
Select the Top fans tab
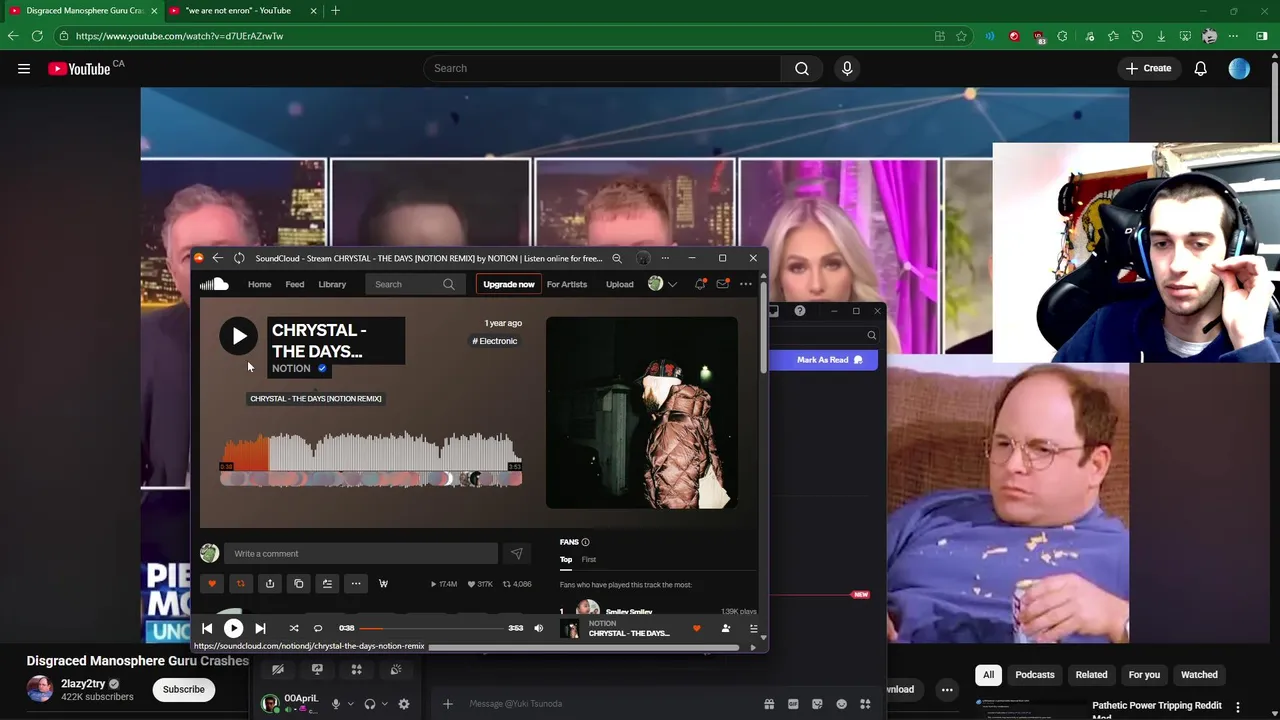tap(566, 559)
